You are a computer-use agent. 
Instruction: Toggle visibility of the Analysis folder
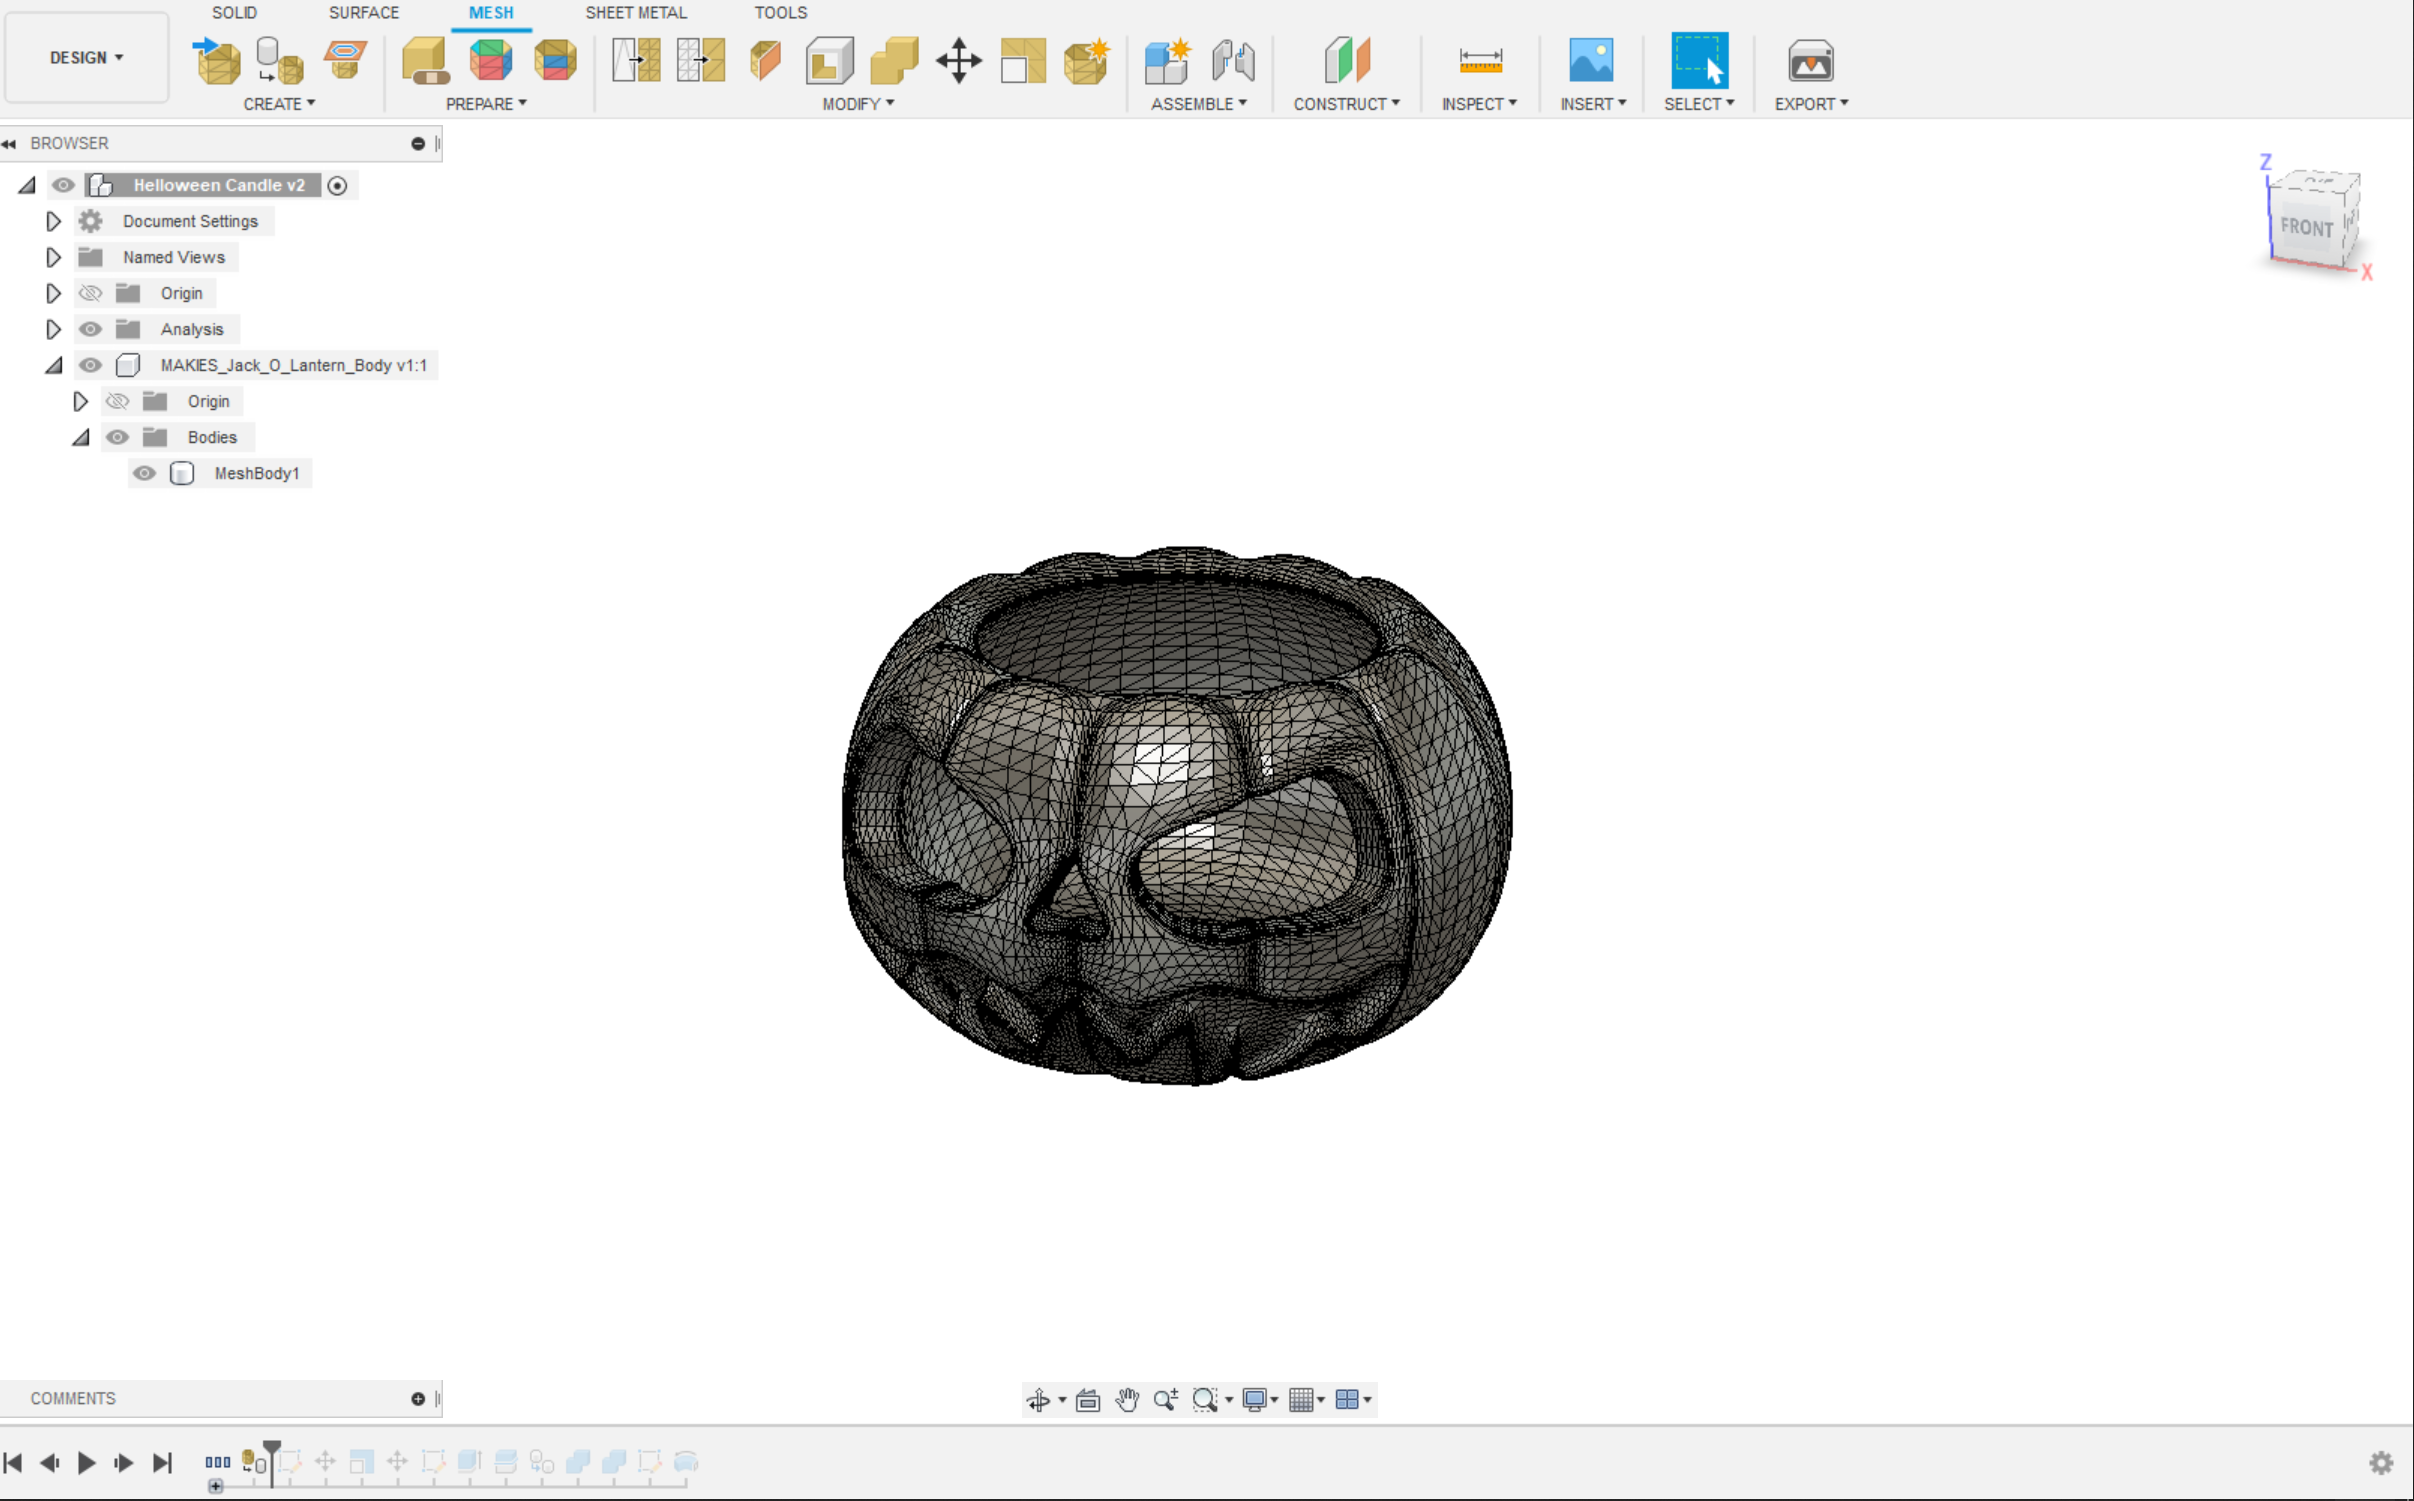90,328
